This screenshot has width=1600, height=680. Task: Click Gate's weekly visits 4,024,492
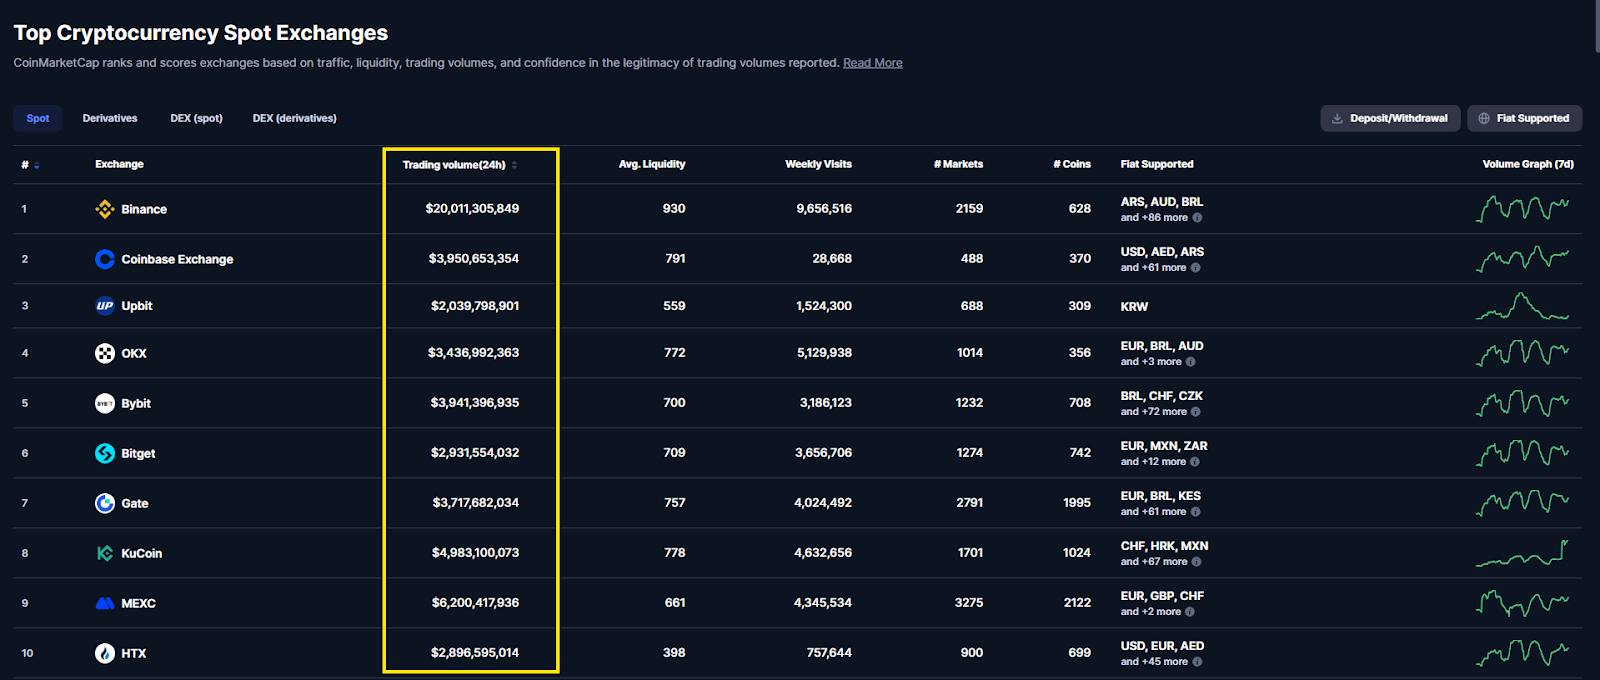coord(823,503)
